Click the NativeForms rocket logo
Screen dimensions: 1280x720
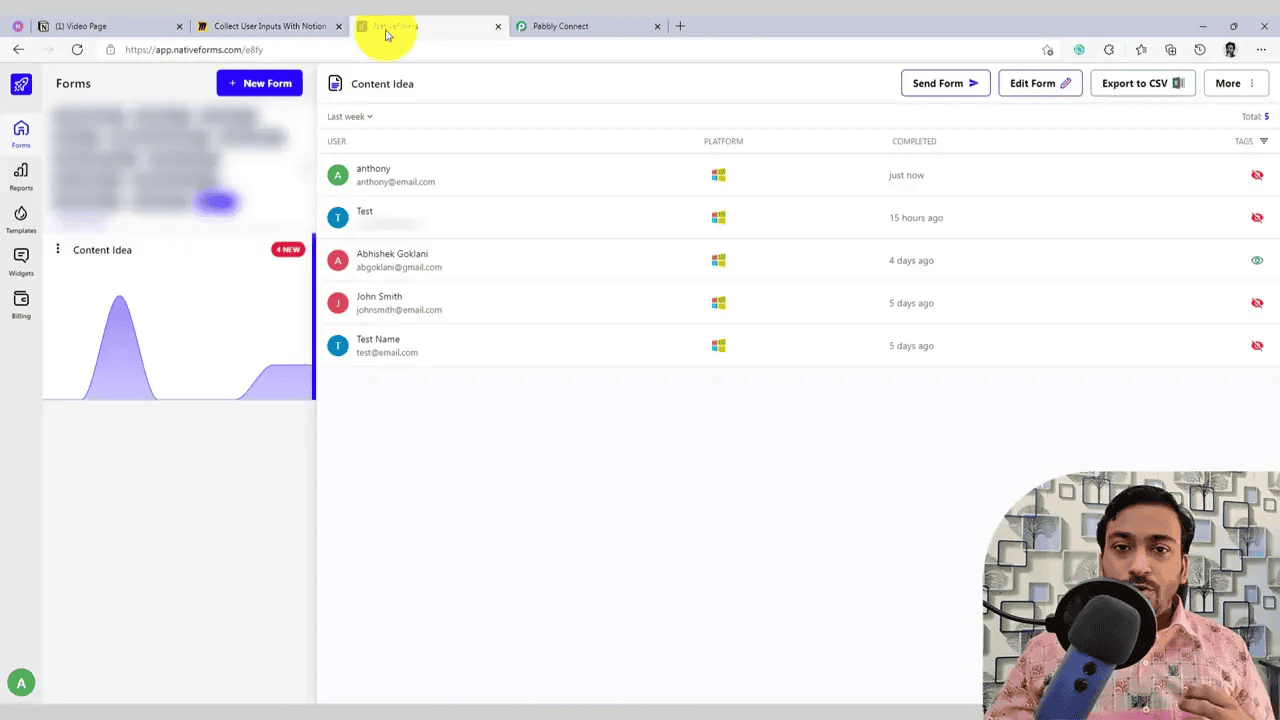pos(21,84)
